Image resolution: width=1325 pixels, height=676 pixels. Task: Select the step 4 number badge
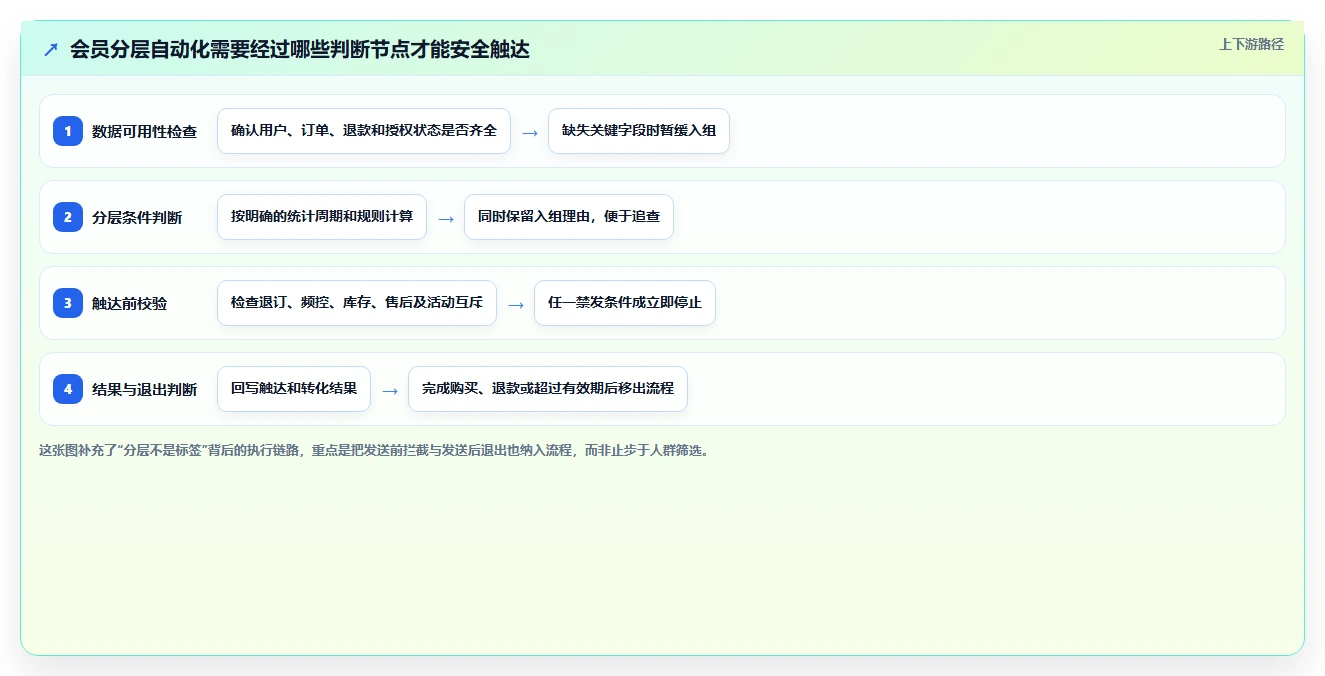pyautogui.click(x=68, y=389)
